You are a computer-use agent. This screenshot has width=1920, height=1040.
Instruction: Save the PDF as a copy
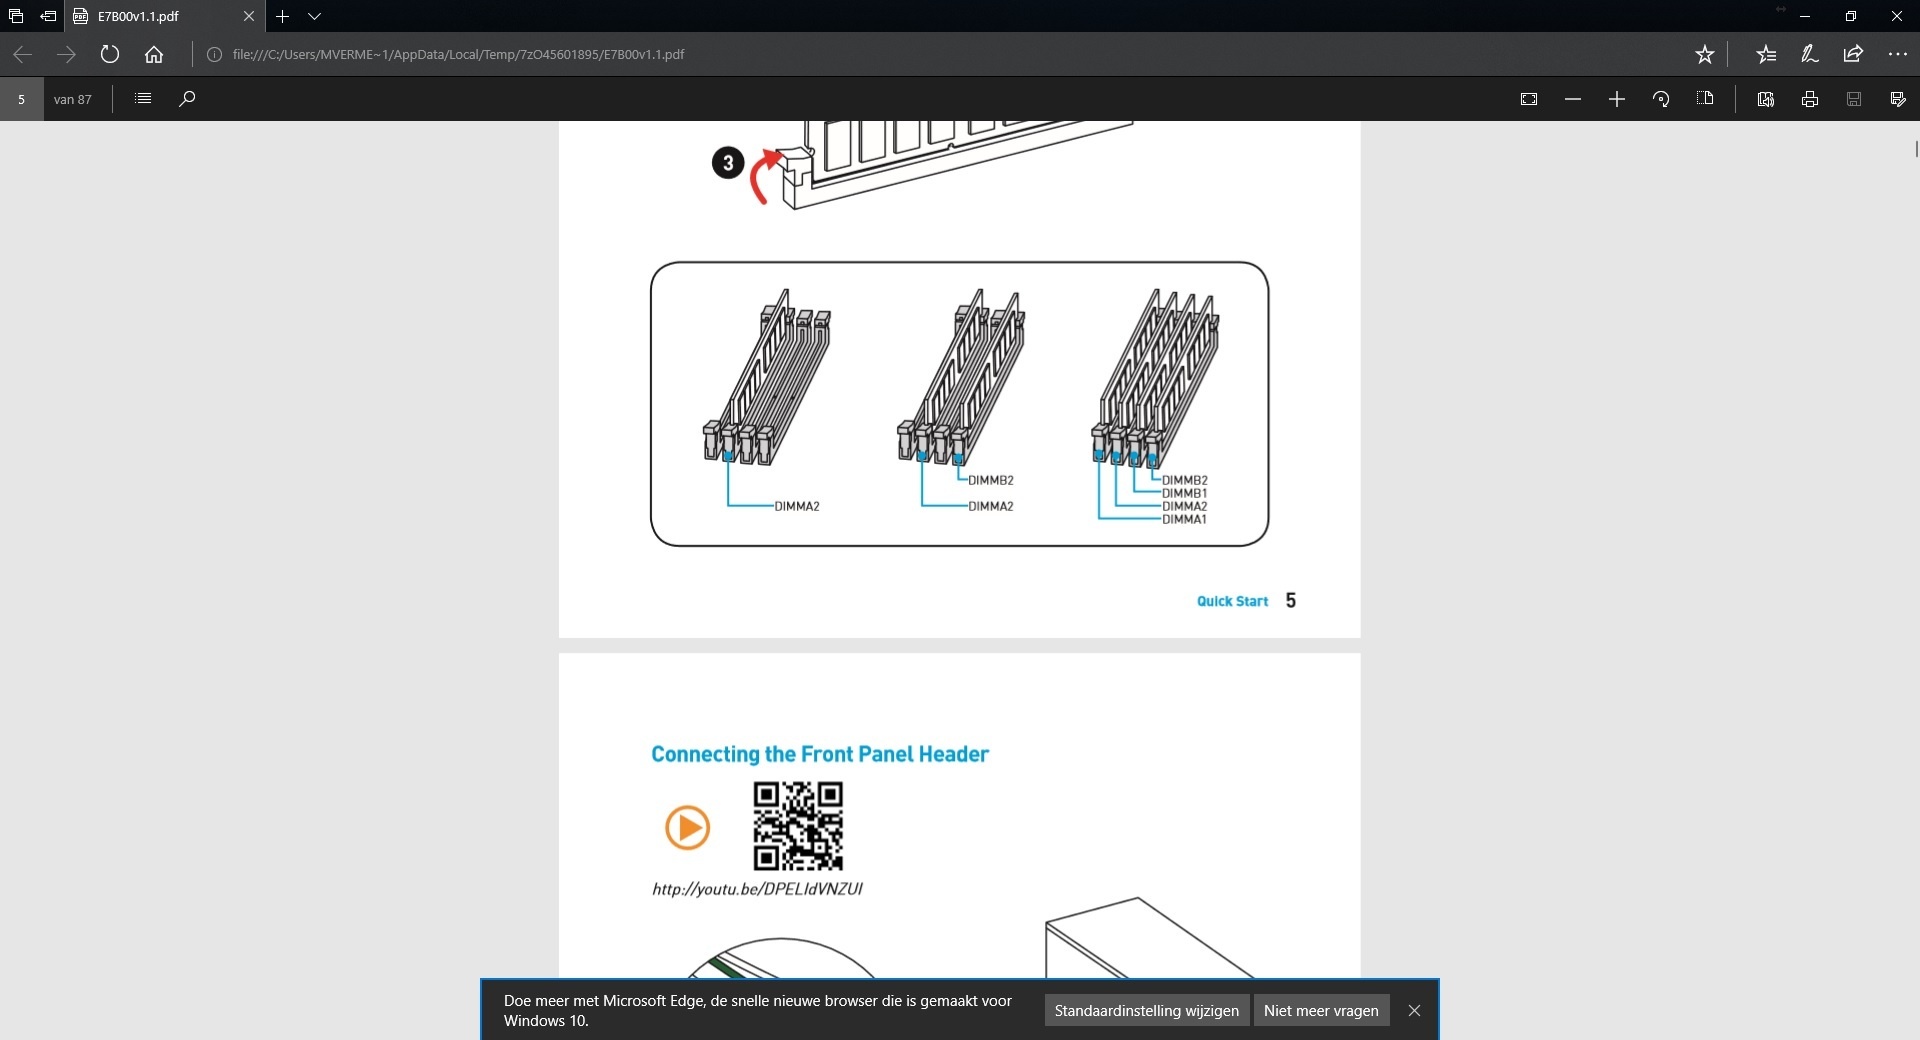1898,99
